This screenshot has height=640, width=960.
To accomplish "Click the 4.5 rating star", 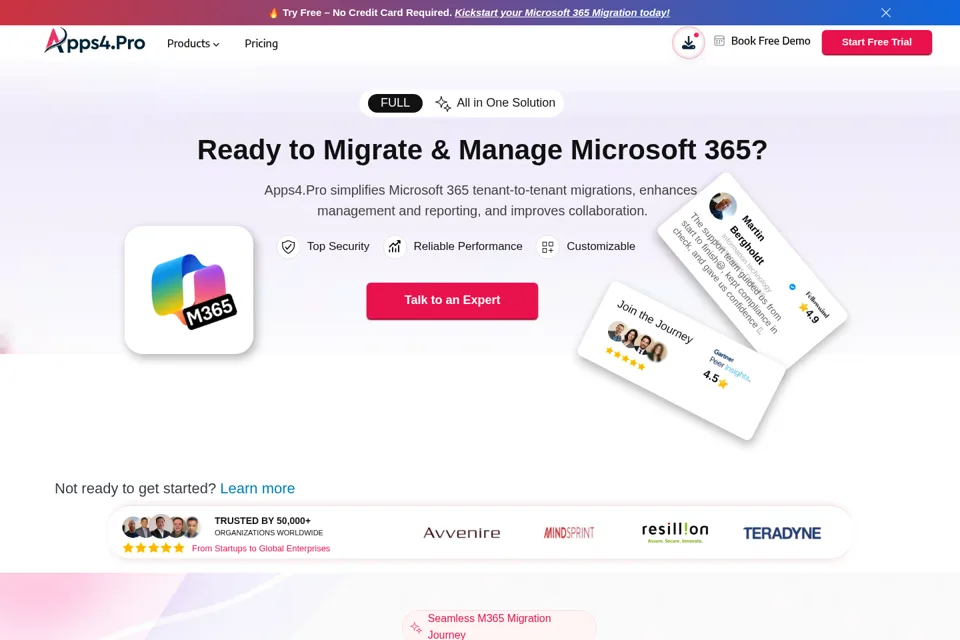I will coord(723,383).
